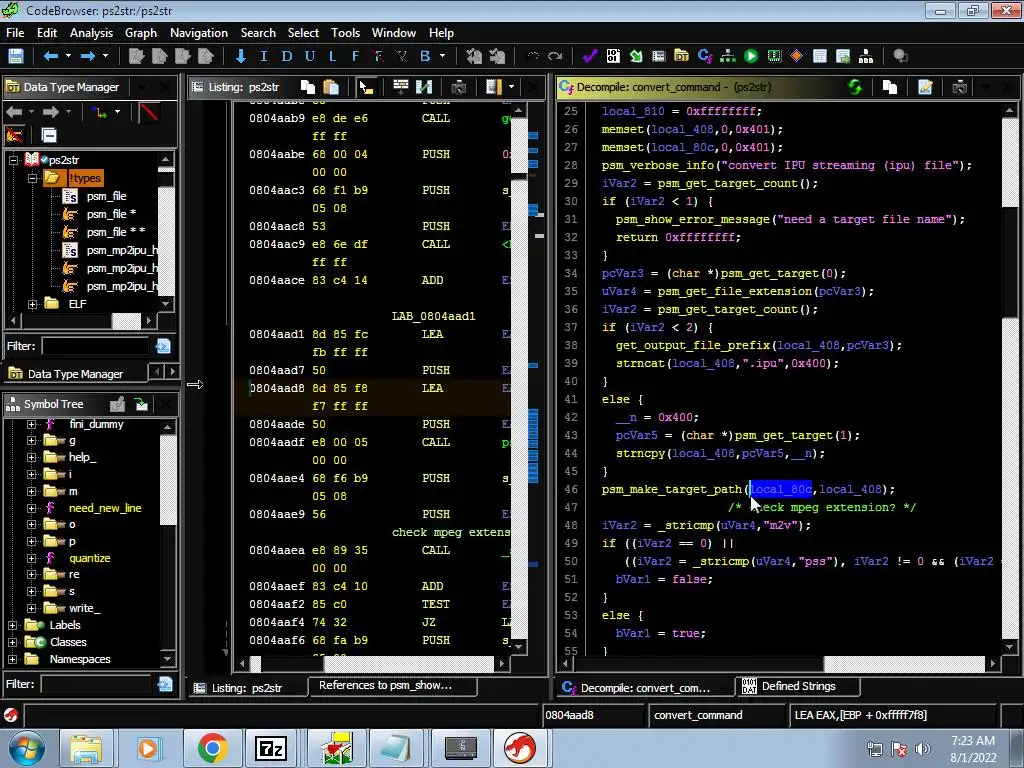The height and width of the screenshot is (768, 1024).
Task: Expand ELF folder in Data Type tree
Action: [32, 304]
